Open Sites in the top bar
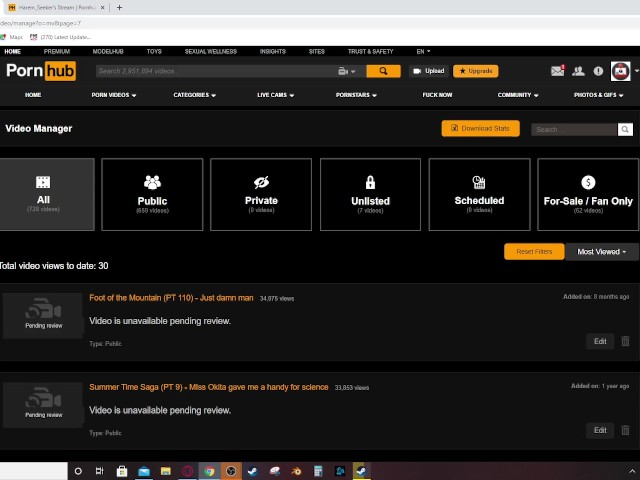This screenshot has height=480, width=640. [316, 51]
